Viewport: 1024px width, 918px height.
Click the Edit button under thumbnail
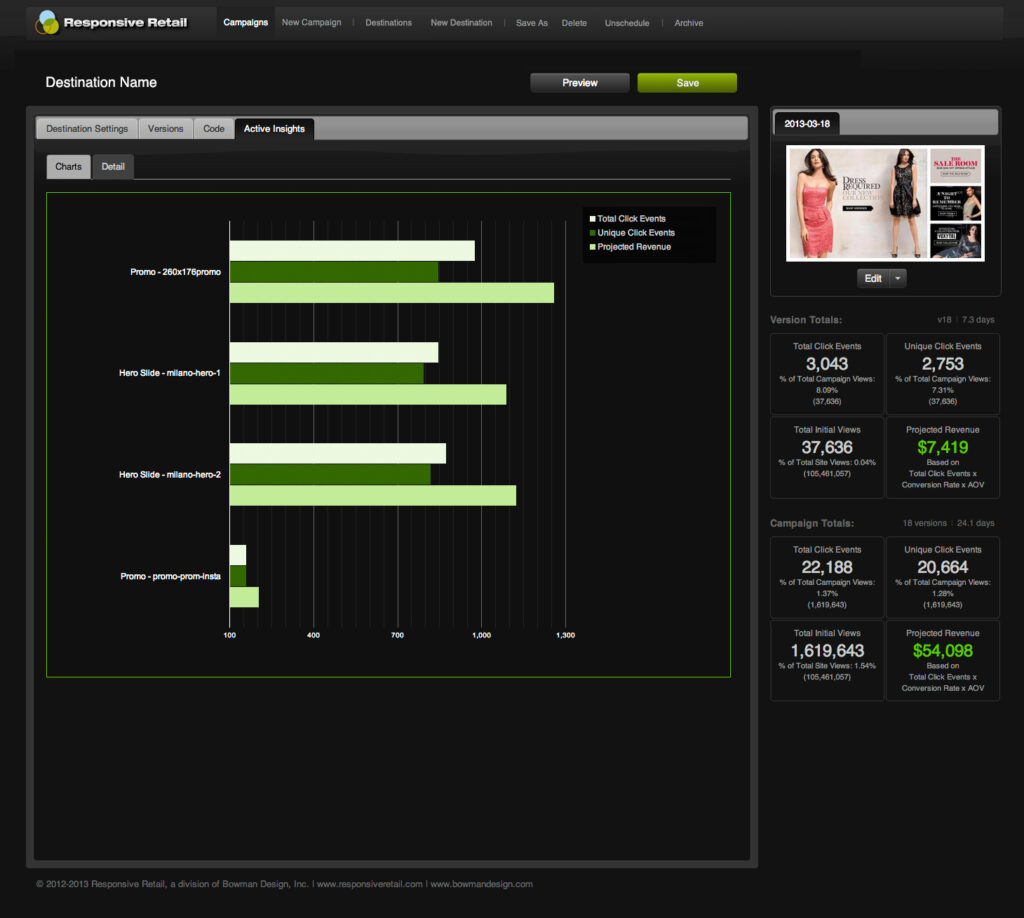[x=873, y=278]
